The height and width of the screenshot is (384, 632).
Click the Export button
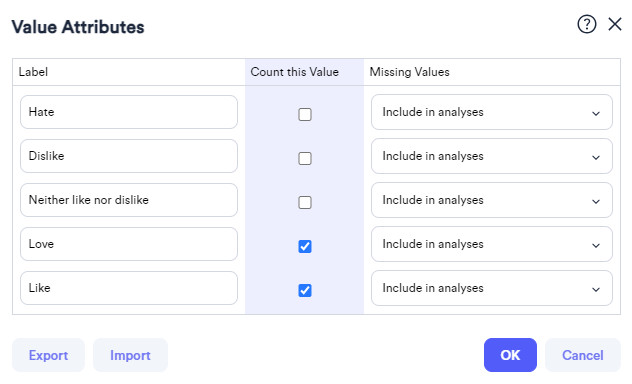(x=48, y=355)
